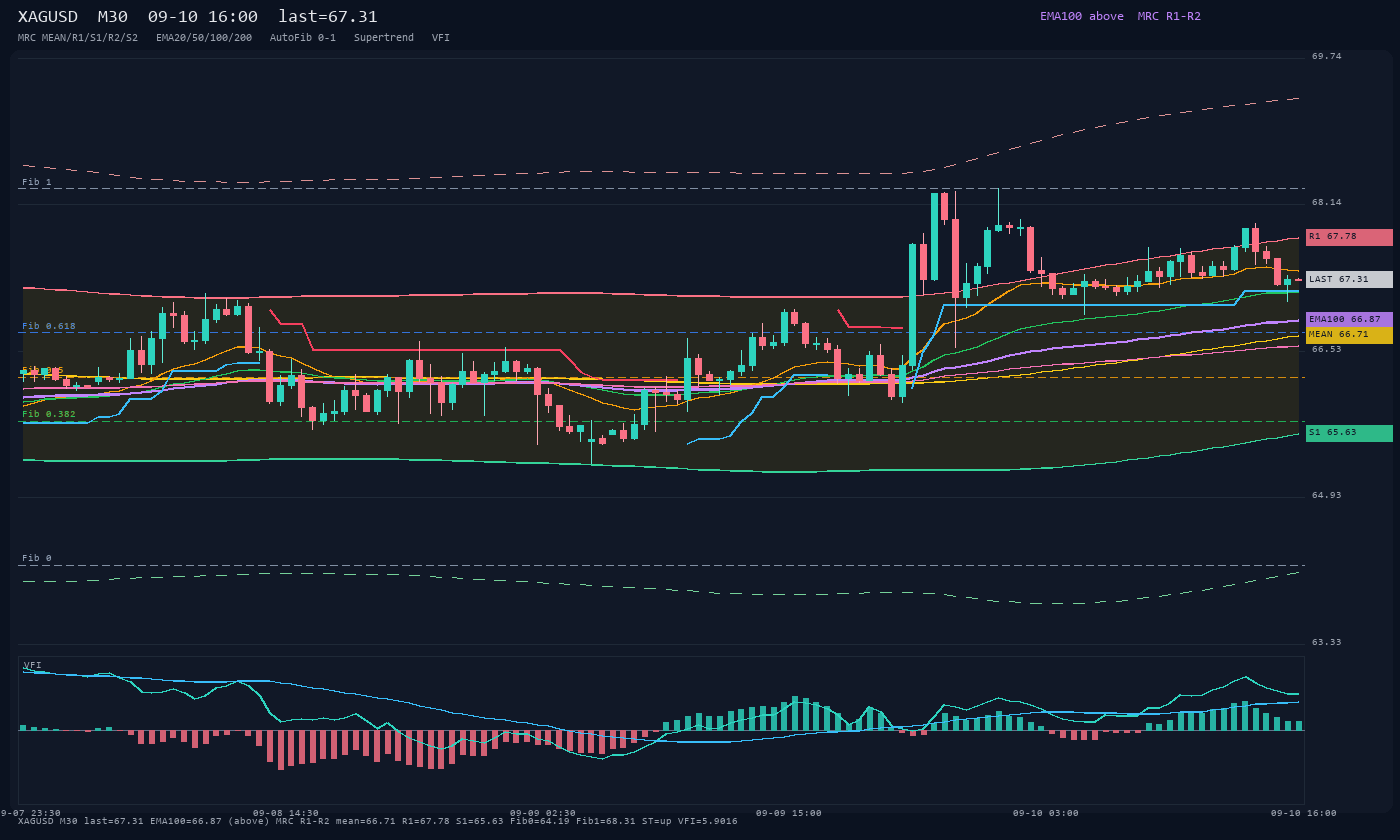1400x840 pixels.
Task: Click the 09-09 02:30 time axis label
Action: click(543, 813)
